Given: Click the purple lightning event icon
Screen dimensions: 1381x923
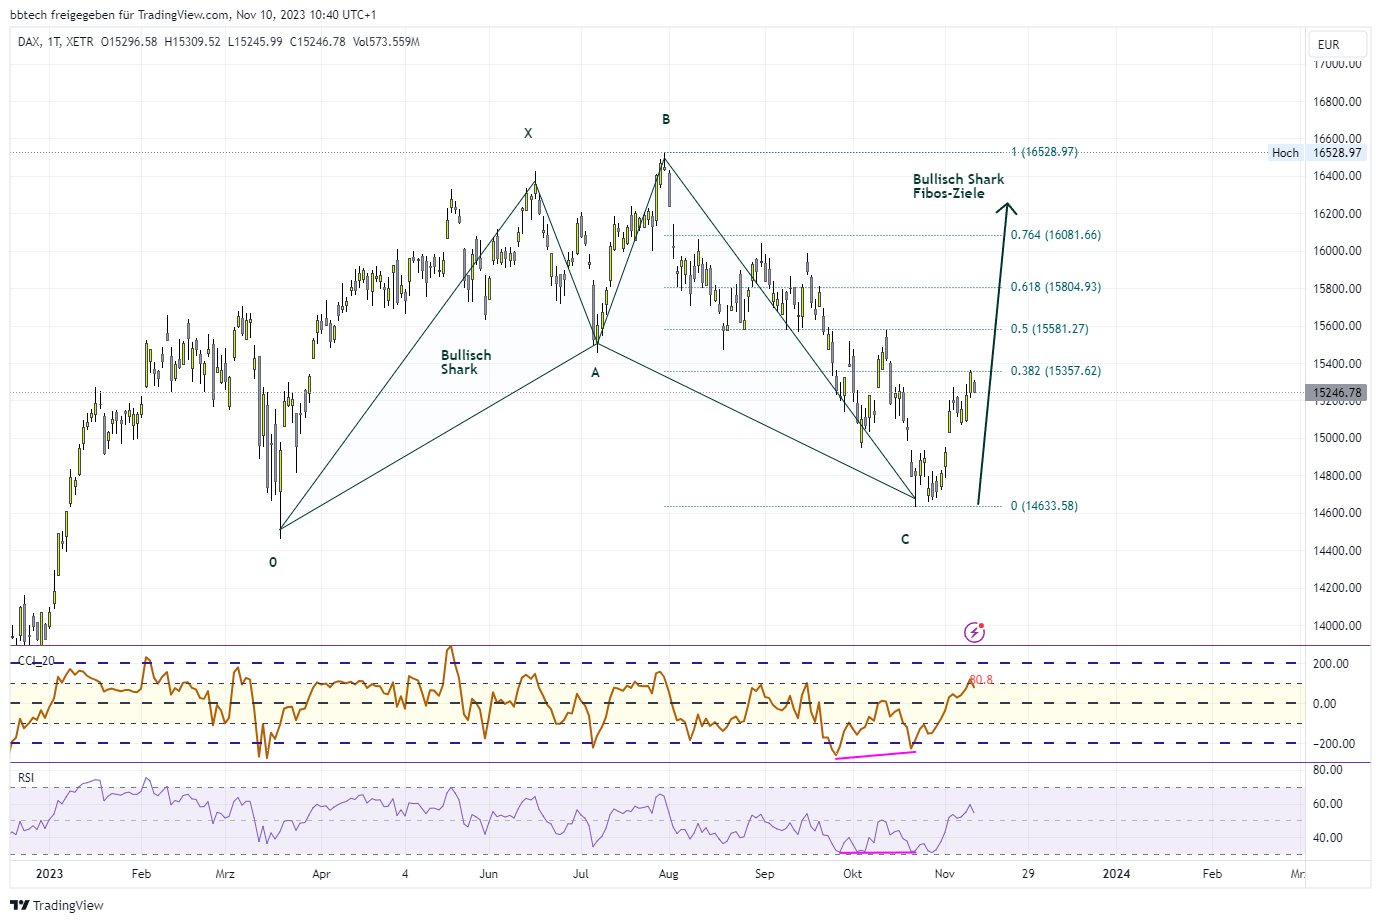Looking at the screenshot, I should click(974, 632).
